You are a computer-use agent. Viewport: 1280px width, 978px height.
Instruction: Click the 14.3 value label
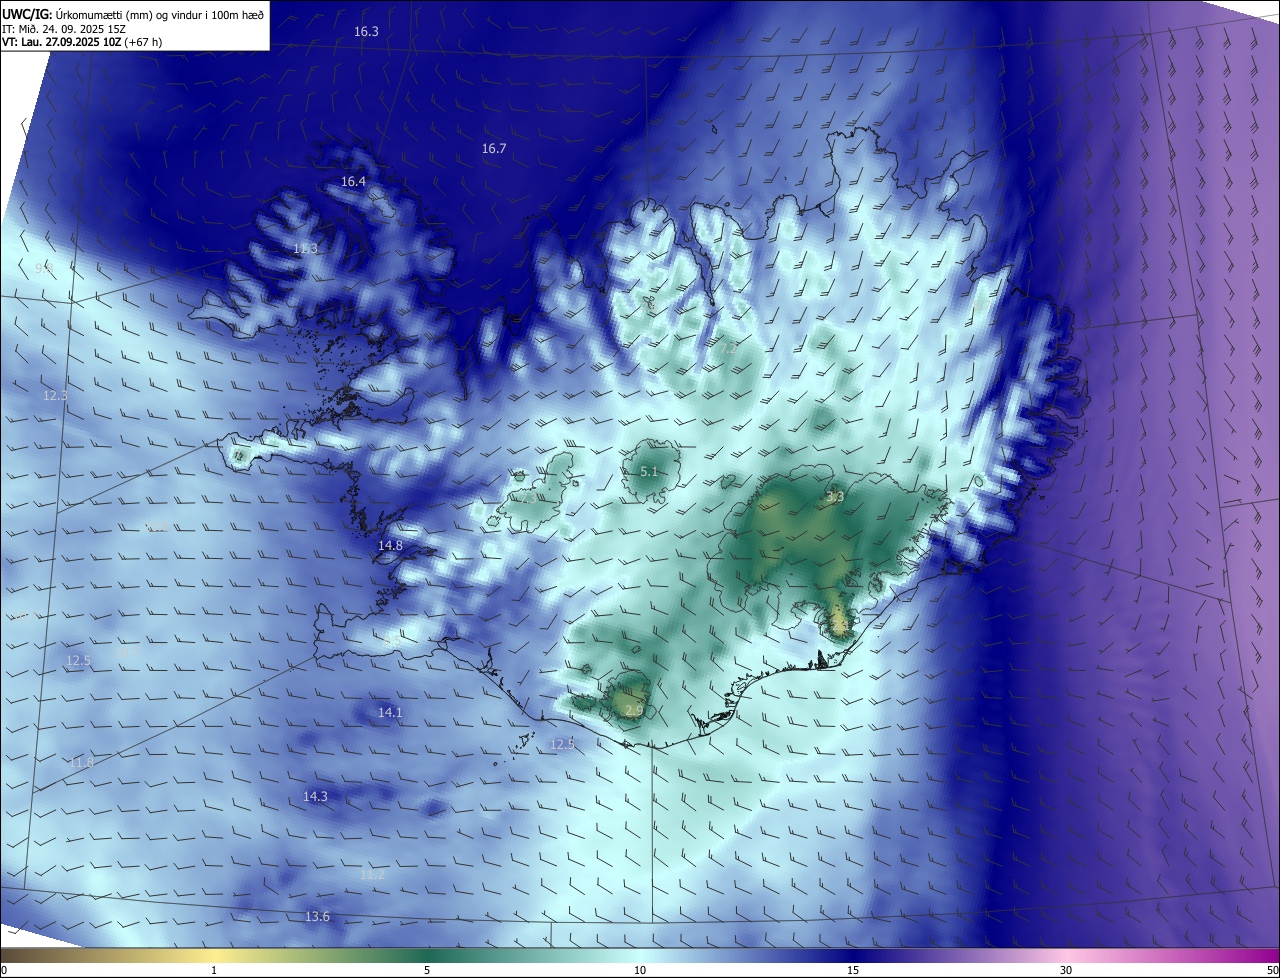315,796
